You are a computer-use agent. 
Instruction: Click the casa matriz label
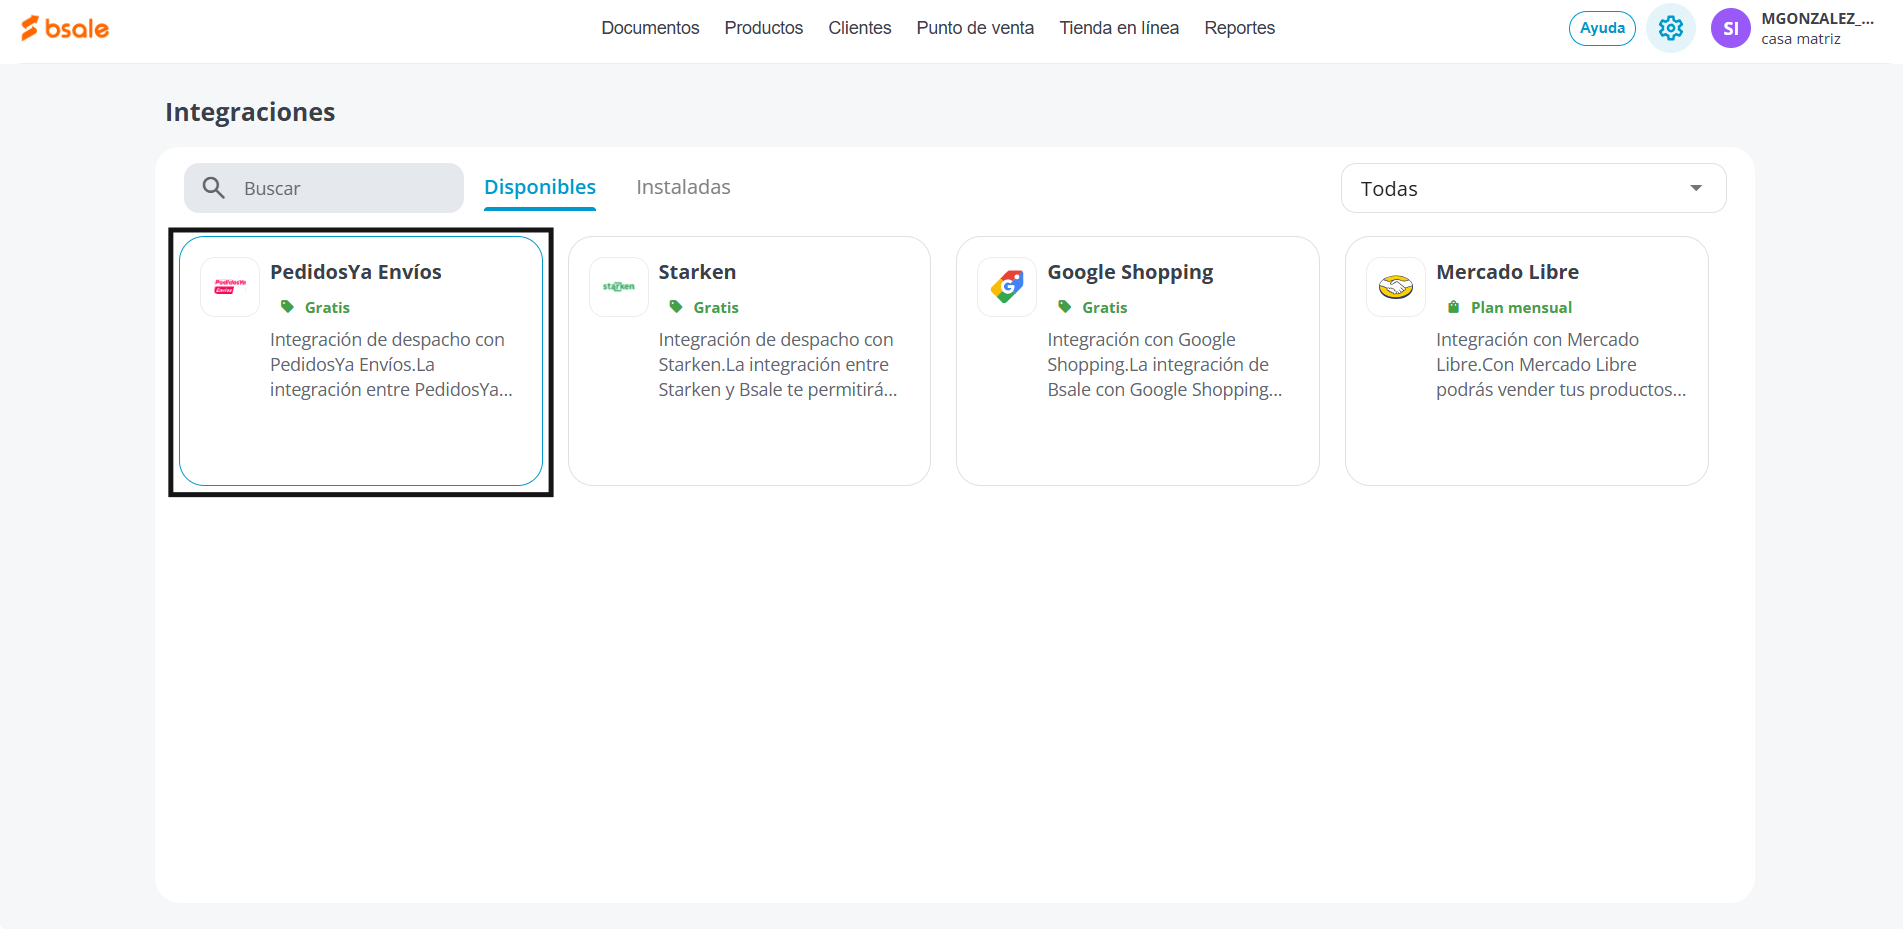pos(1801,39)
